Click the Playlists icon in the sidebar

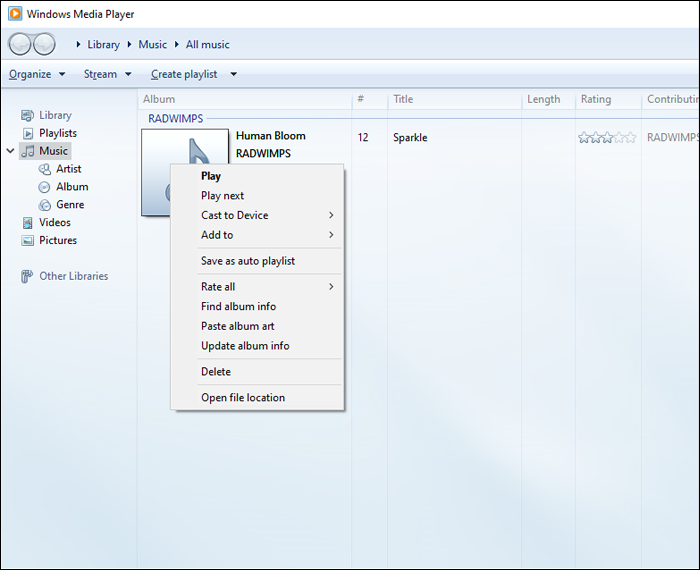pos(28,133)
